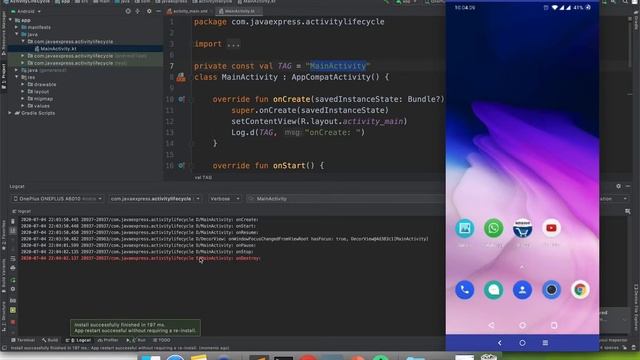Open Gallery app on phone screen
The width and height of the screenshot is (640, 360).
(x=464, y=228)
